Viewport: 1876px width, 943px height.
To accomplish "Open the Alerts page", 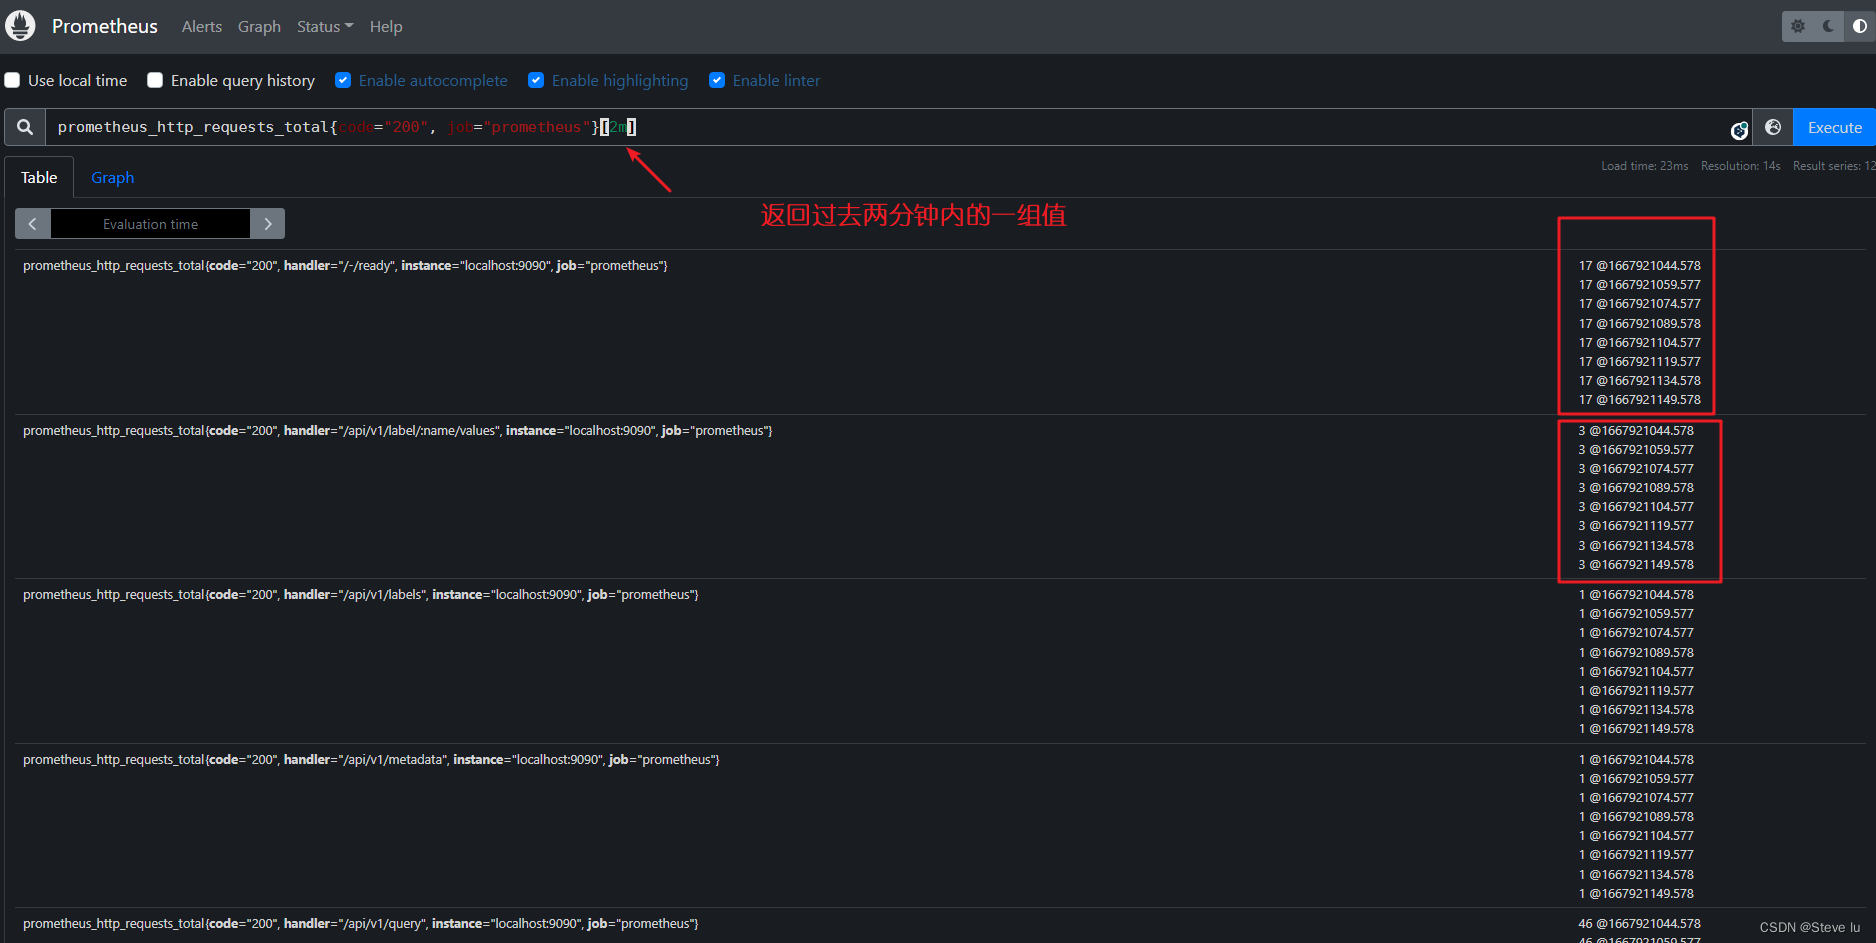I will click(202, 27).
